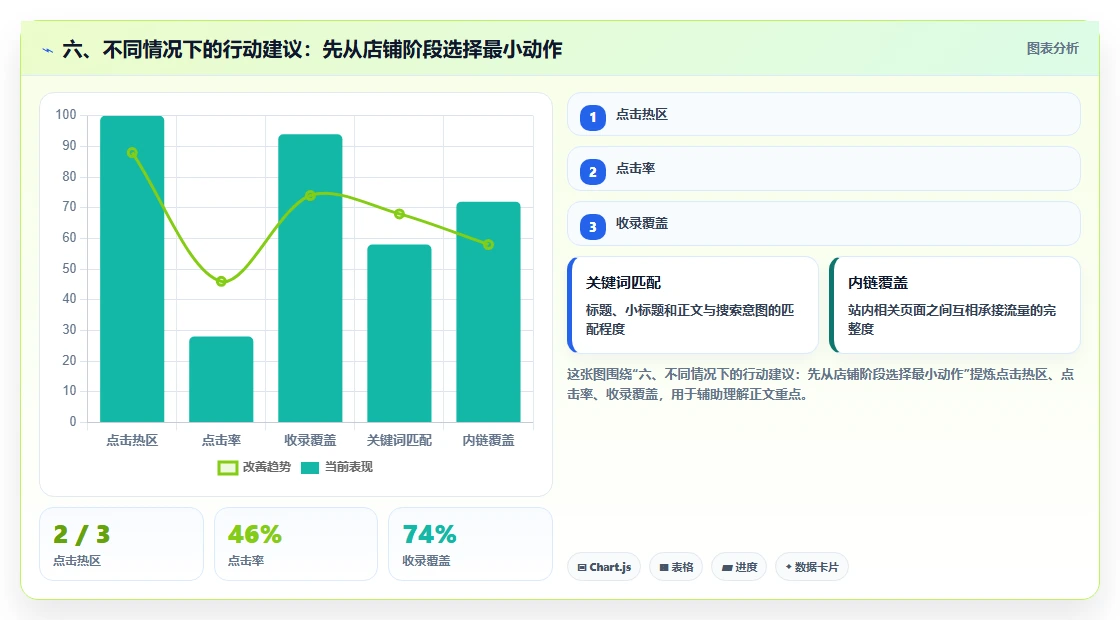Click the 数据卡片 tag

pos(811,567)
